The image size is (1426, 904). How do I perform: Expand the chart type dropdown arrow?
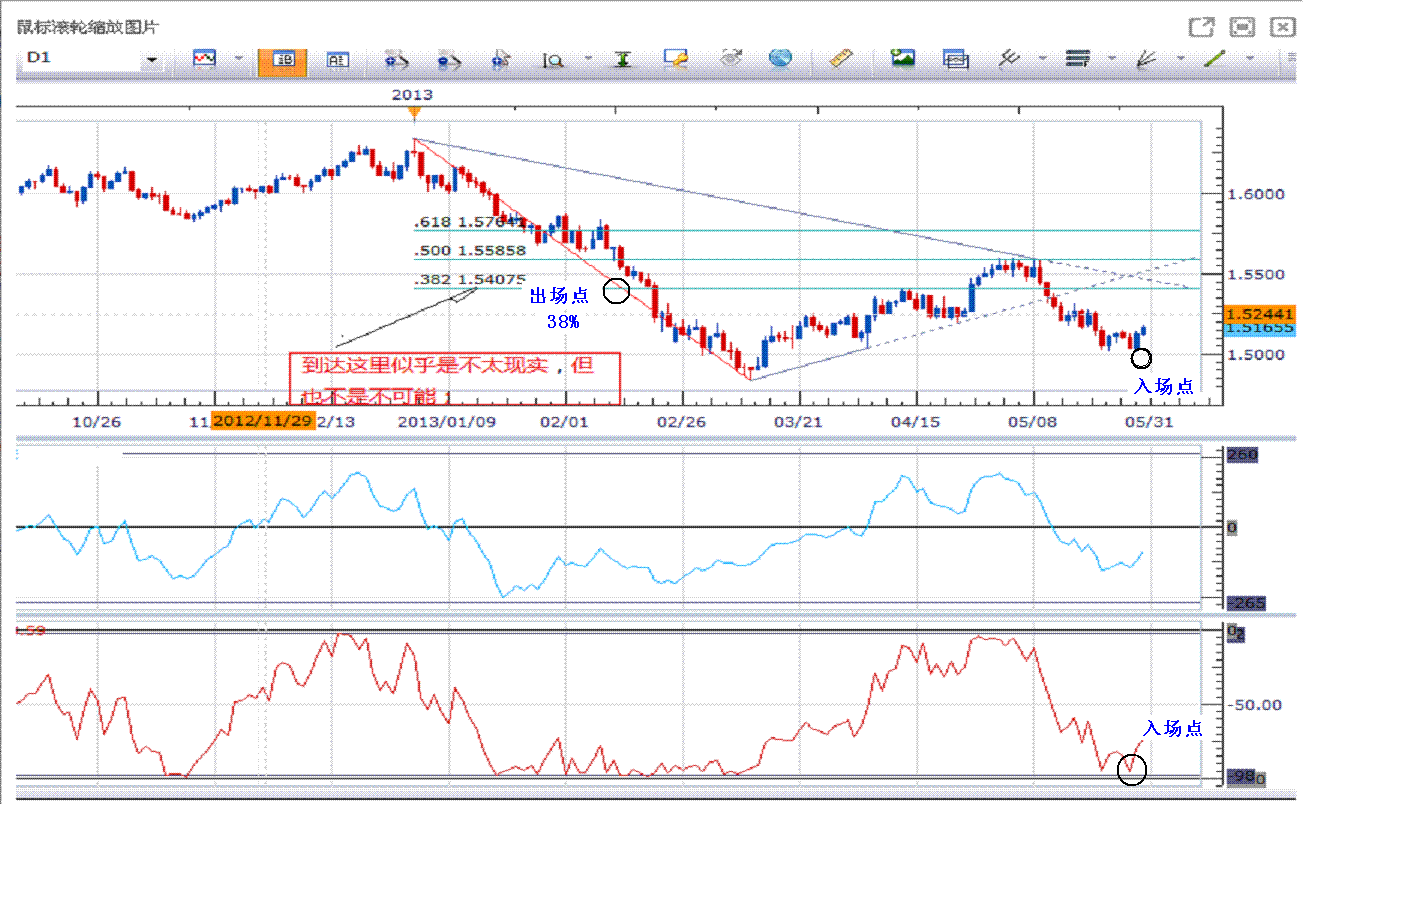pyautogui.click(x=238, y=59)
